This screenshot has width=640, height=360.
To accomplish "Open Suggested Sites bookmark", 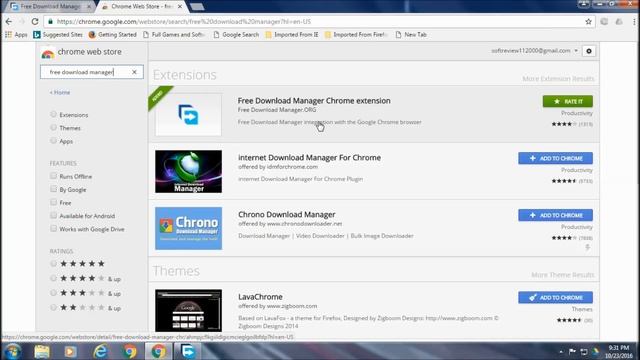I will click(58, 35).
